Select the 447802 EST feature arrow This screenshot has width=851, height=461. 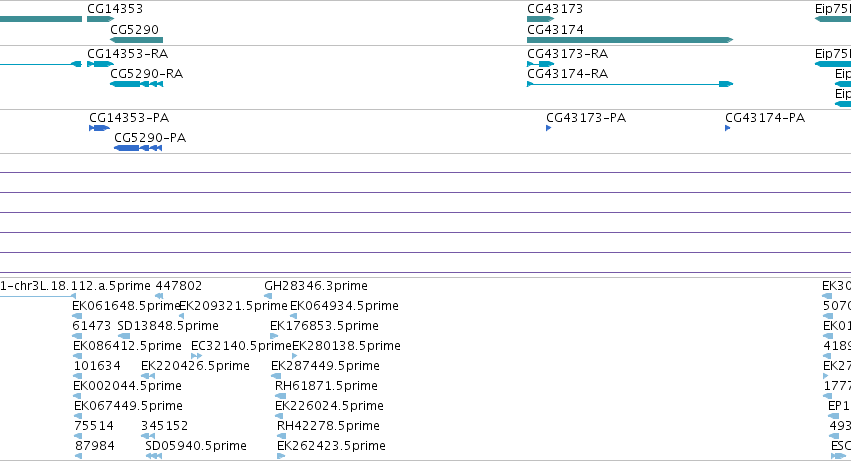click(159, 296)
